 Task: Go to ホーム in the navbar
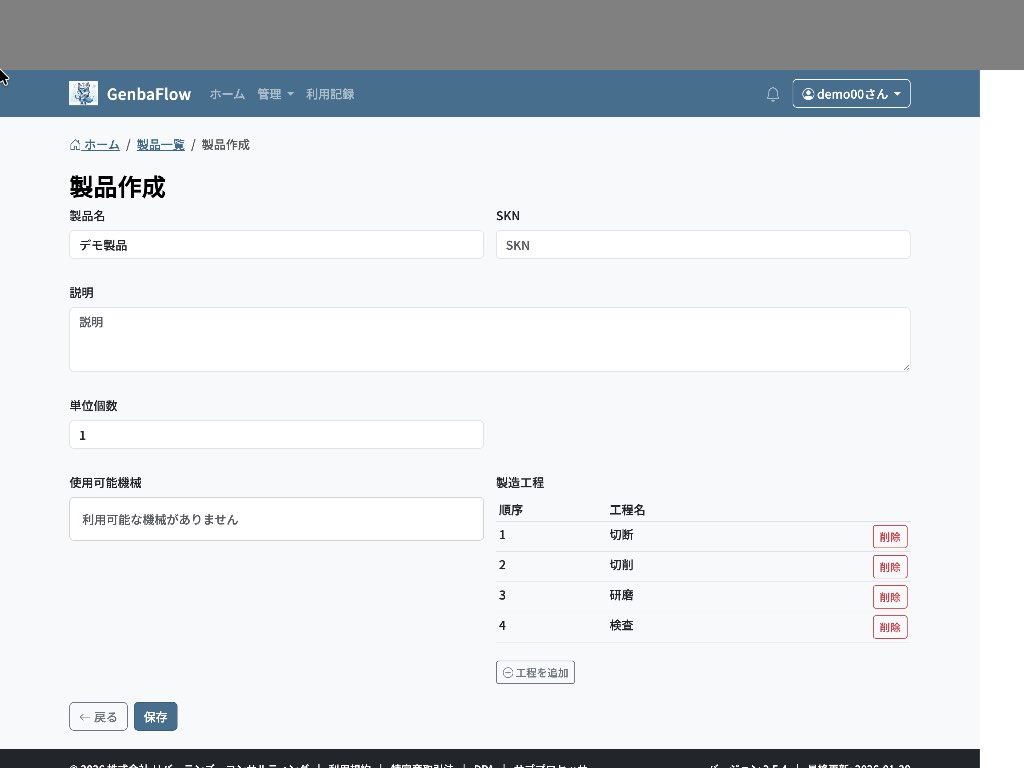[x=227, y=94]
